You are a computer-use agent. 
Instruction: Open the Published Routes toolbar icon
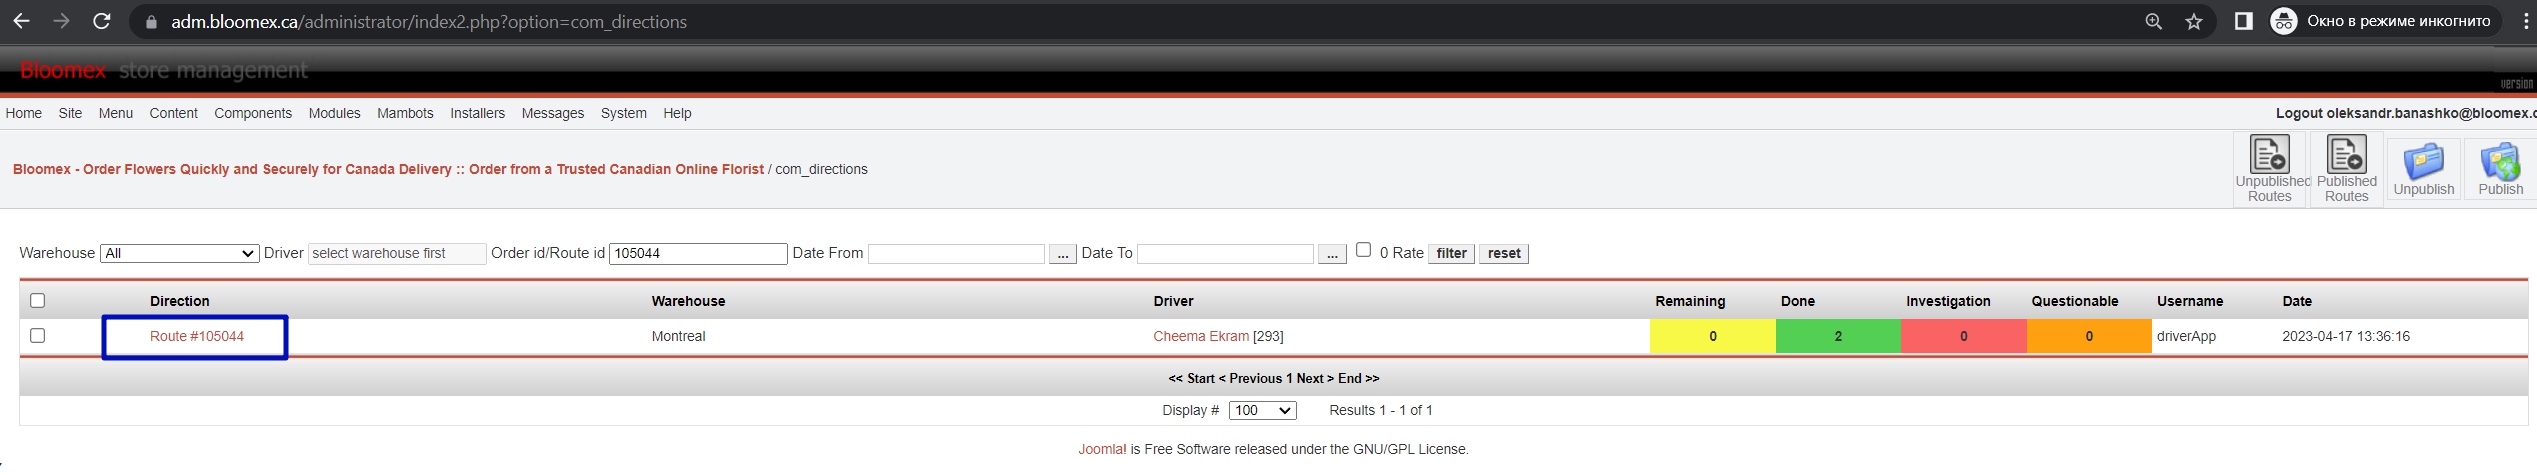[2346, 169]
